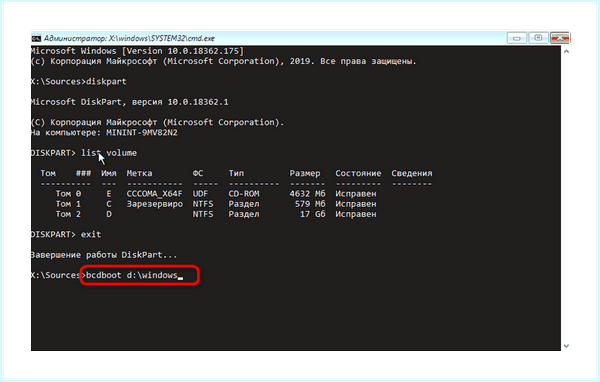Click the 'Том' column header
The width and height of the screenshot is (600, 382).
coord(48,173)
